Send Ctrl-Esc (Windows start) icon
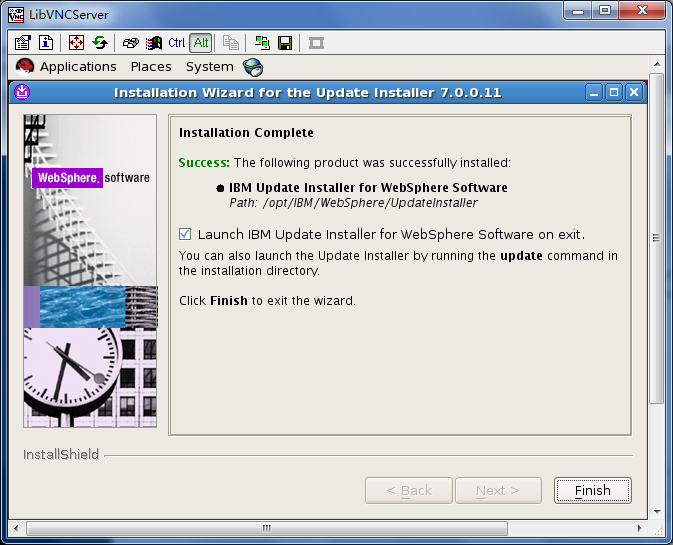 click(x=154, y=42)
